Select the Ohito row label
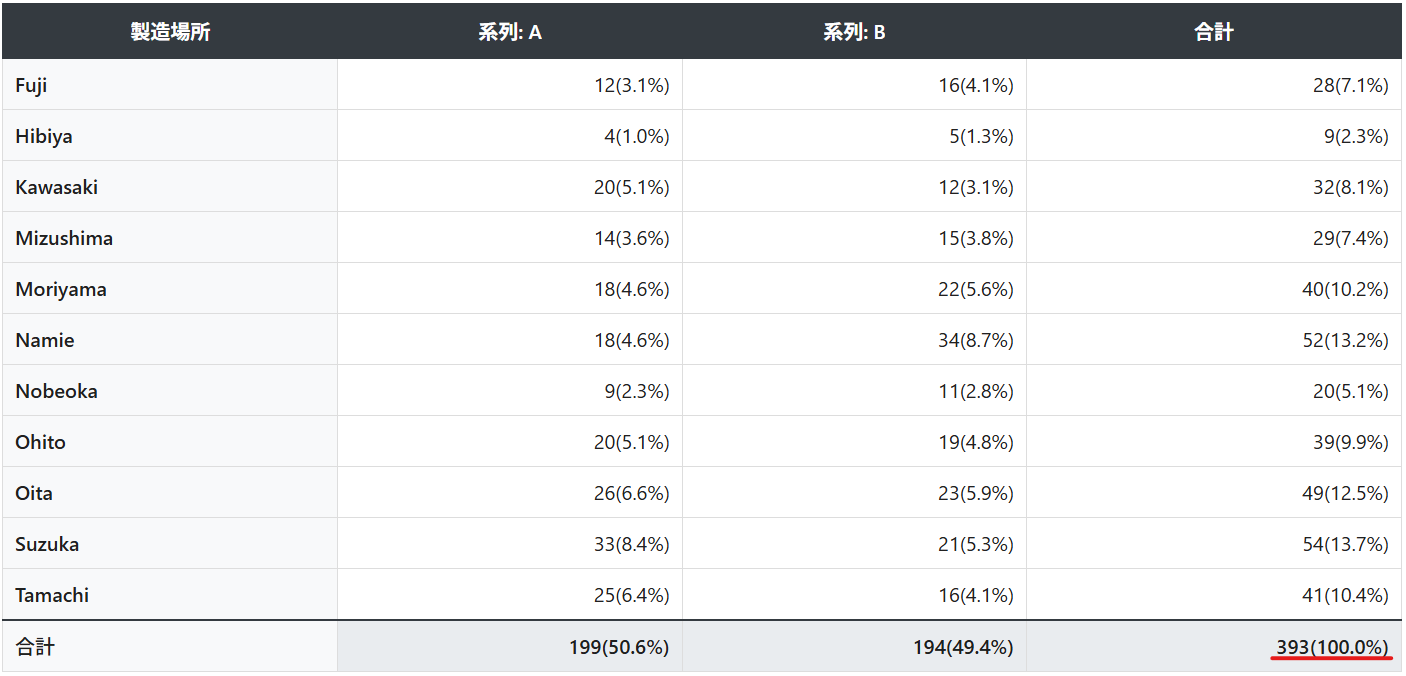1406x676 pixels. (41, 442)
